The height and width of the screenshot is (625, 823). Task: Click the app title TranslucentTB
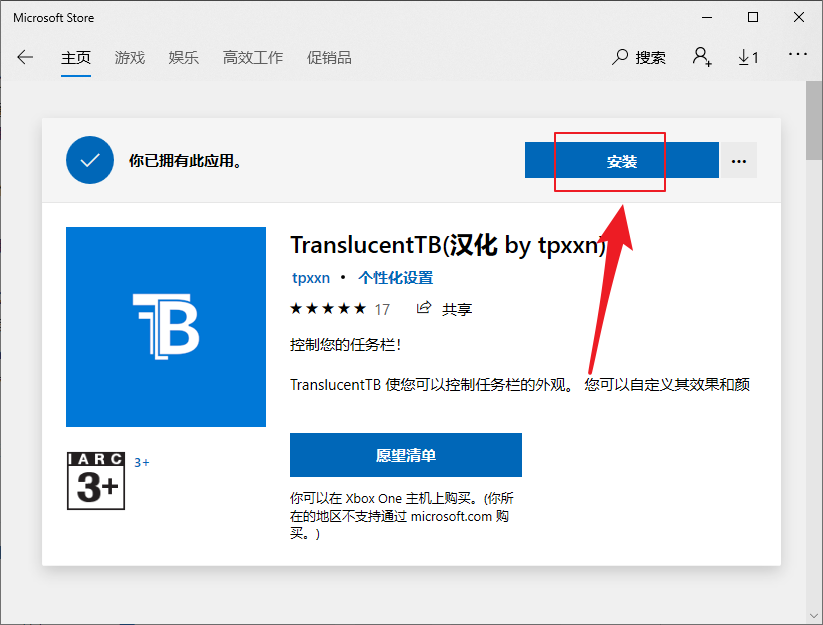pyautogui.click(x=448, y=245)
